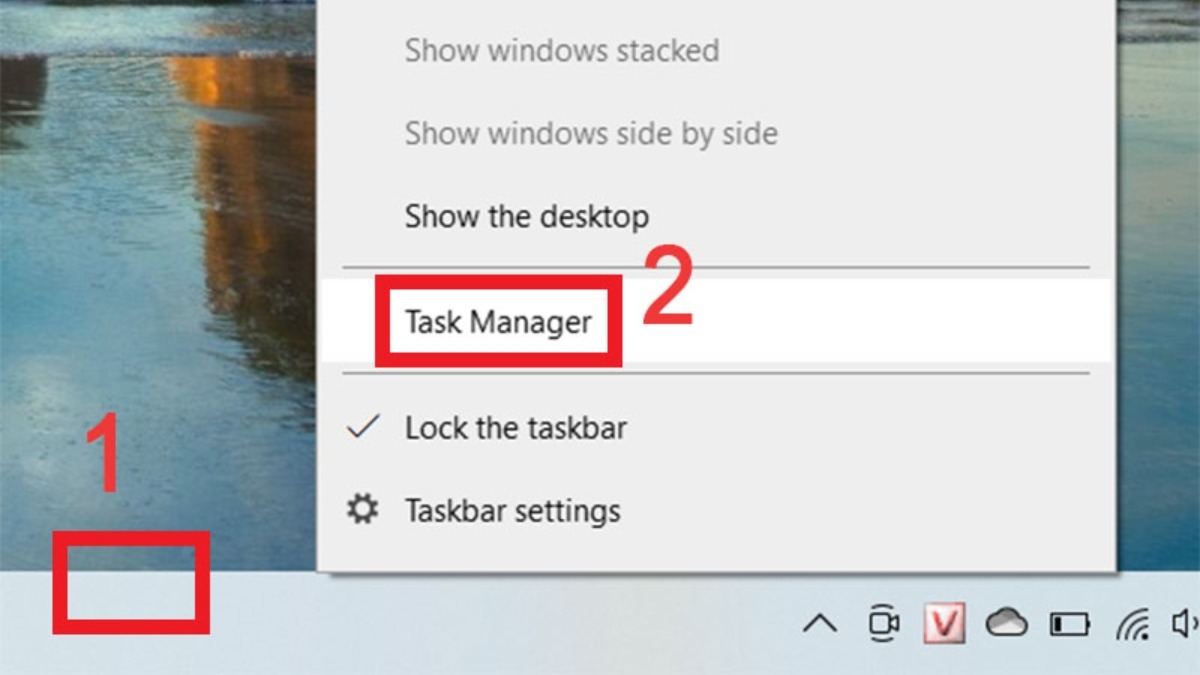This screenshot has width=1200, height=675.
Task: Expand the hidden tray icons chevron
Action: point(820,624)
